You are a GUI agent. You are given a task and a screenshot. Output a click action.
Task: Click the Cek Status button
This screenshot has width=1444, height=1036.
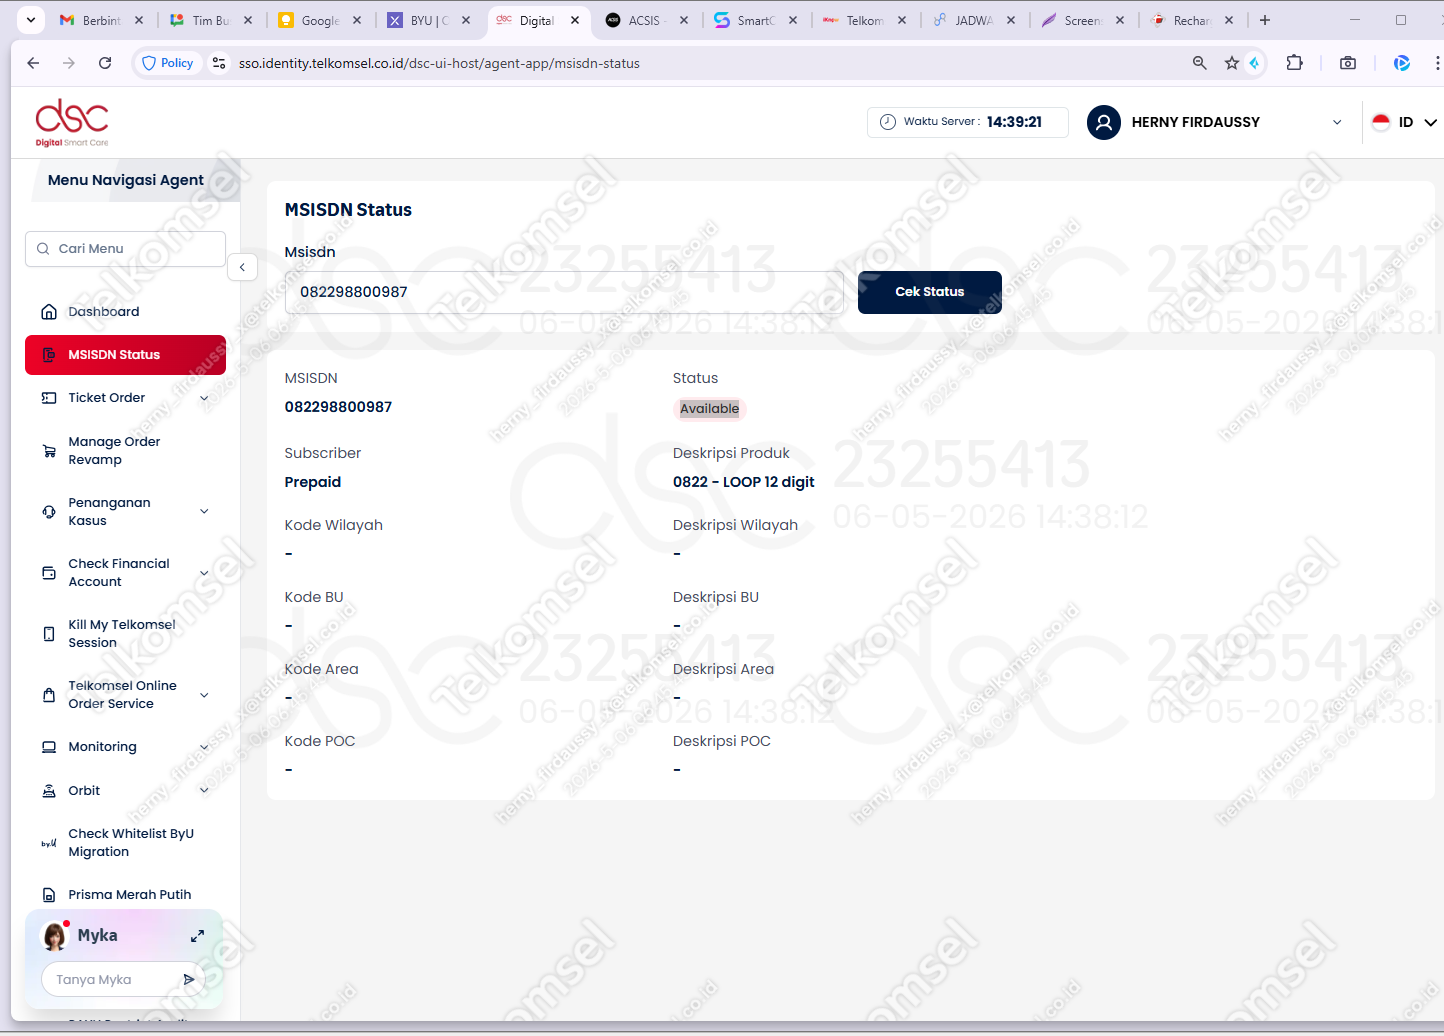click(930, 292)
